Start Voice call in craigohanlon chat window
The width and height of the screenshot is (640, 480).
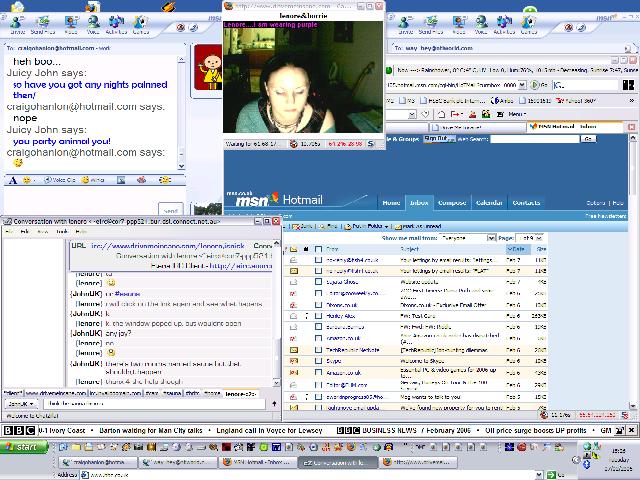point(93,24)
